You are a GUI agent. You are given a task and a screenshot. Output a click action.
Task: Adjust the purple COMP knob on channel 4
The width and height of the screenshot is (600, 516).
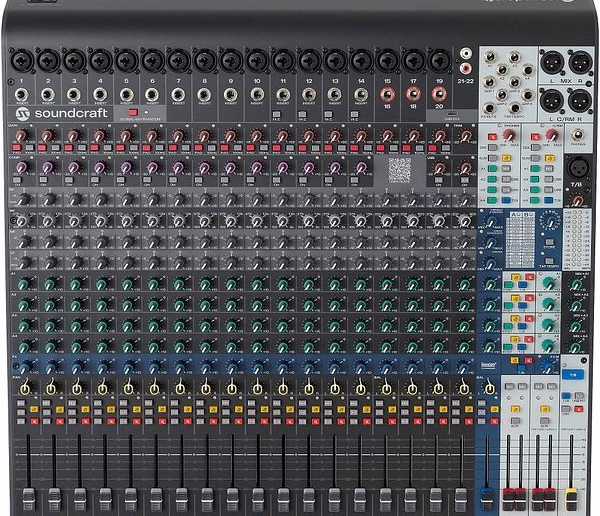[x=100, y=167]
